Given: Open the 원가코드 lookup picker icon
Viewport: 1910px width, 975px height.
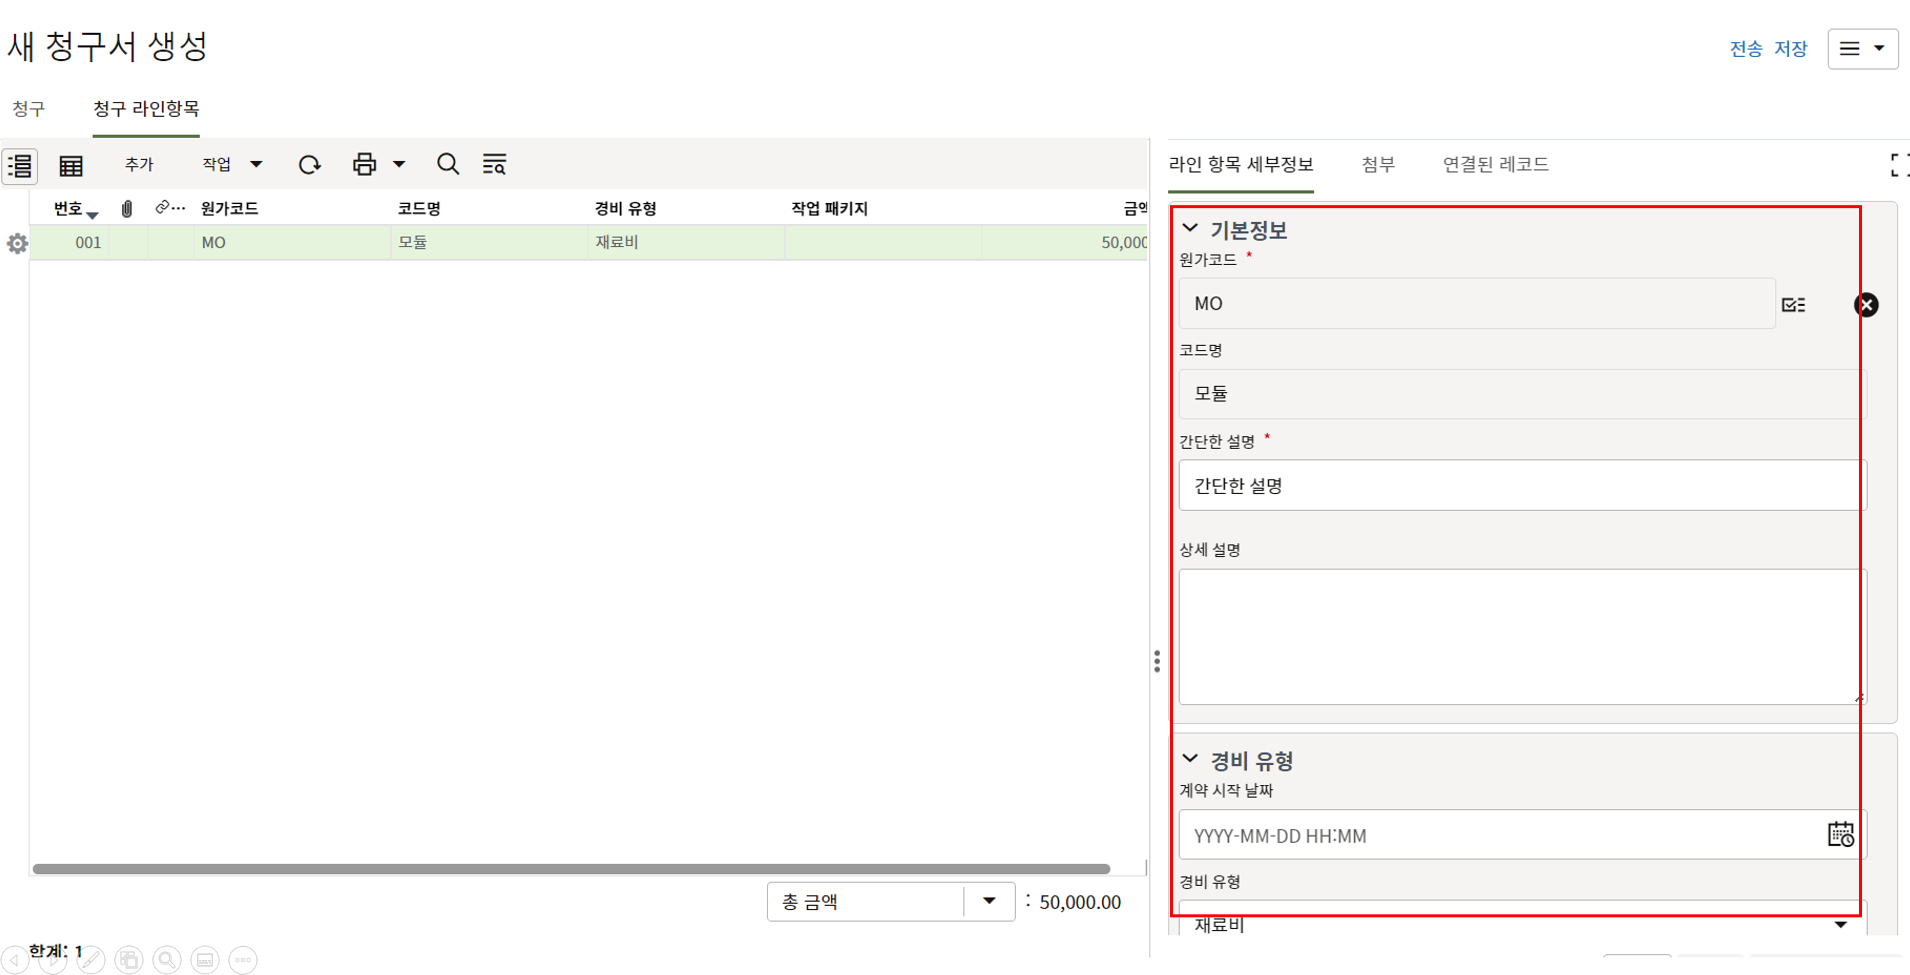Looking at the screenshot, I should (1793, 304).
